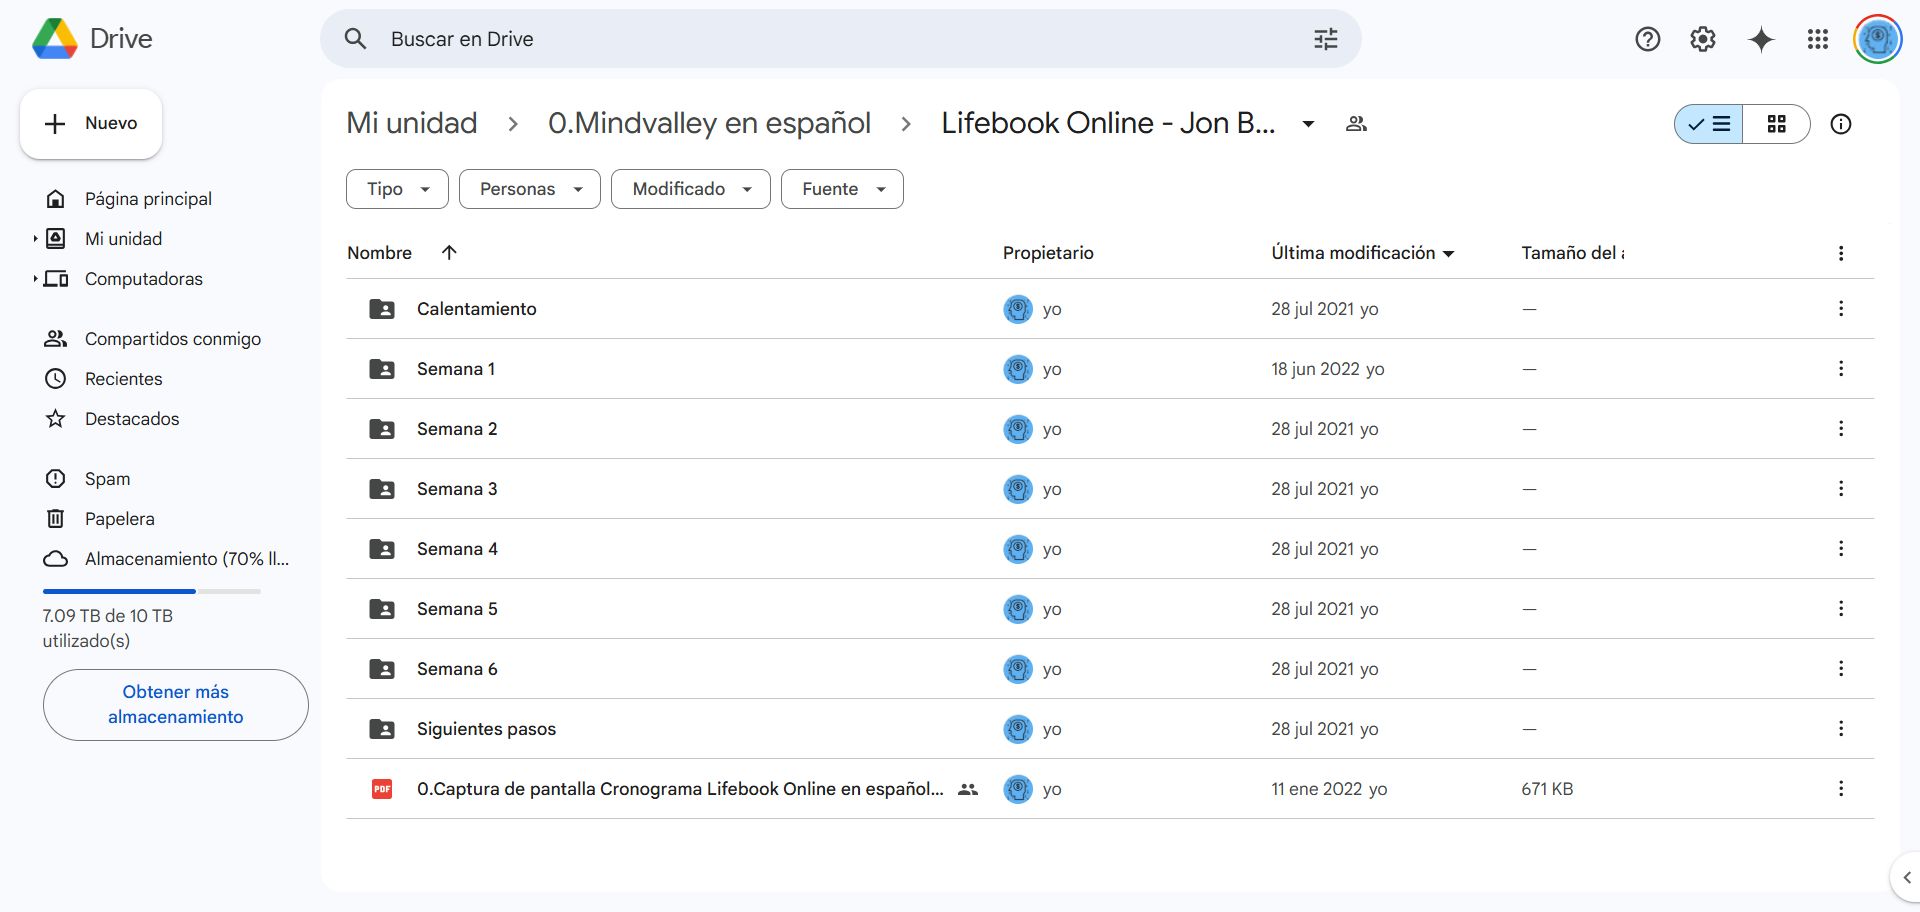This screenshot has width=1920, height=912.
Task: Focus the Buscar en Drive search field
Action: (x=840, y=39)
